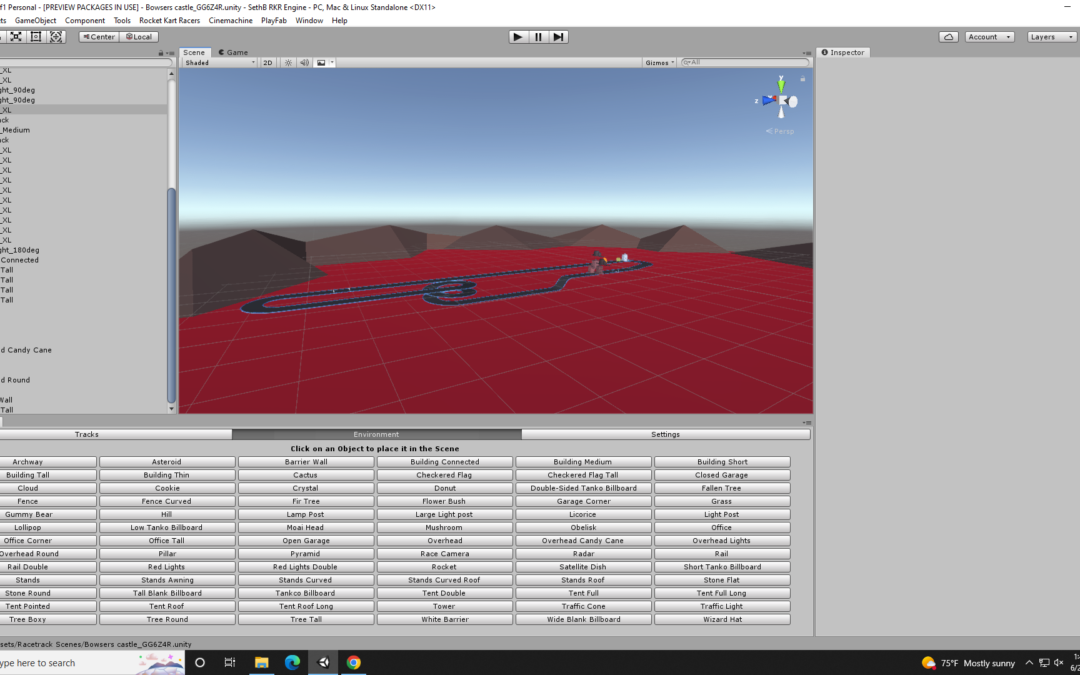
Task: Place an Asteroid object
Action: coord(167,462)
